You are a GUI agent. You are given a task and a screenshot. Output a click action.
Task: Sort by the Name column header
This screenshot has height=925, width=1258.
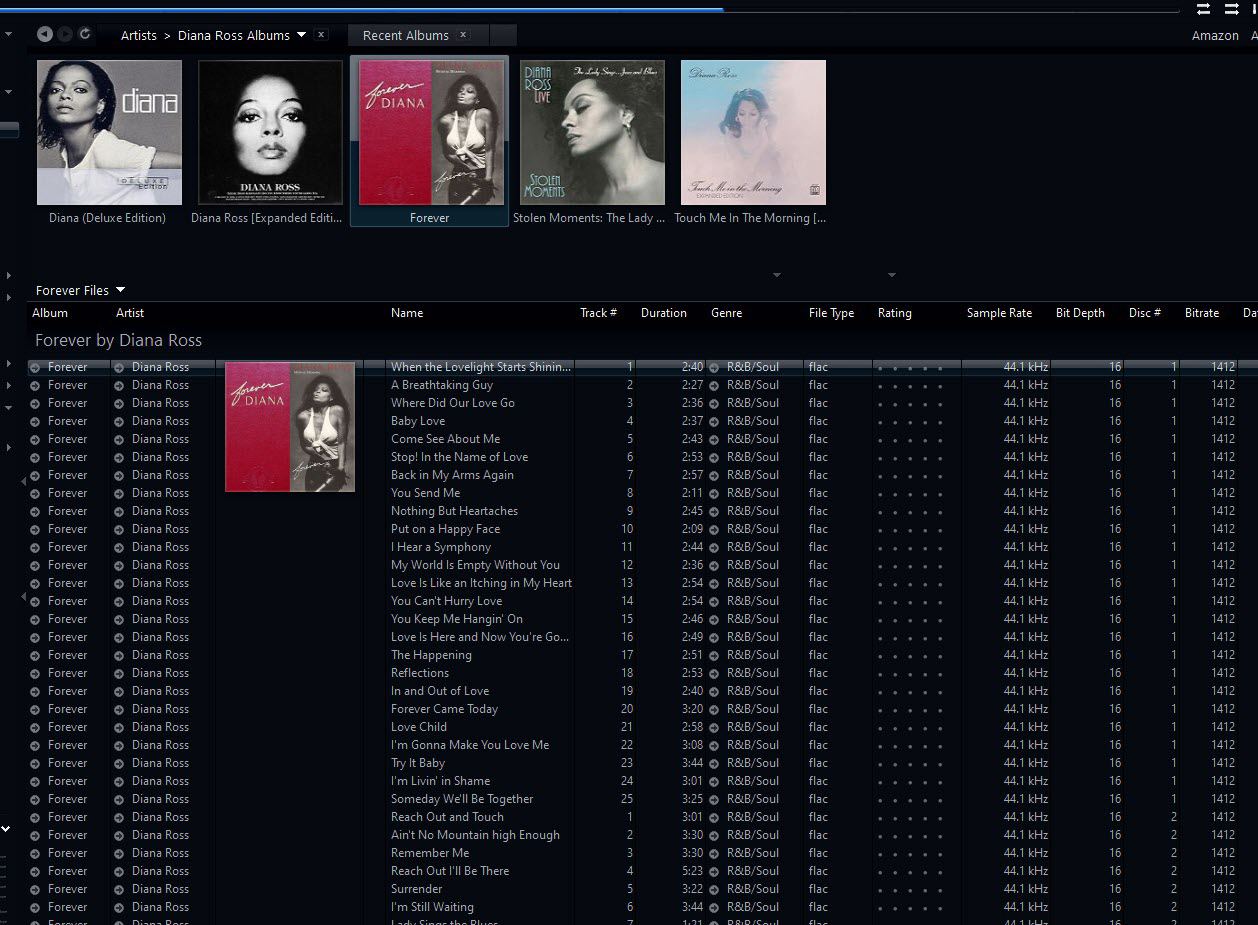[407, 313]
